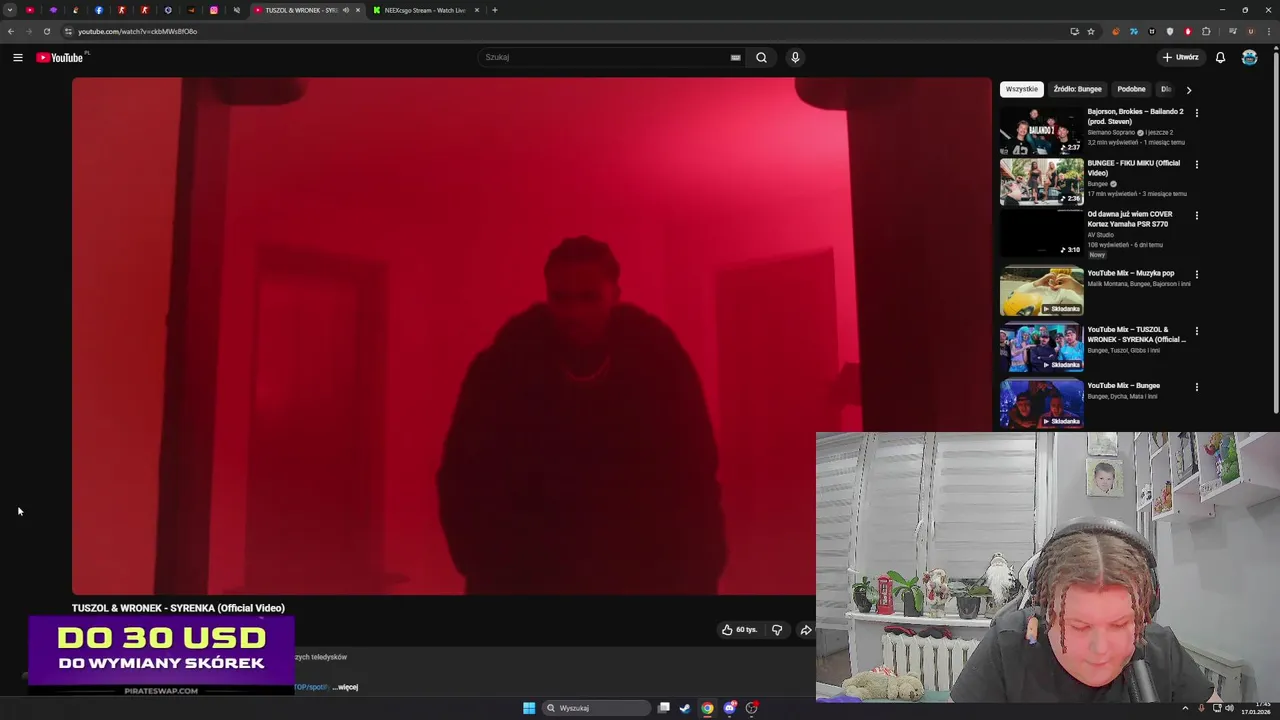The width and height of the screenshot is (1280, 720).
Task: Close the NEEXcsgo Stream tab
Action: [x=477, y=10]
